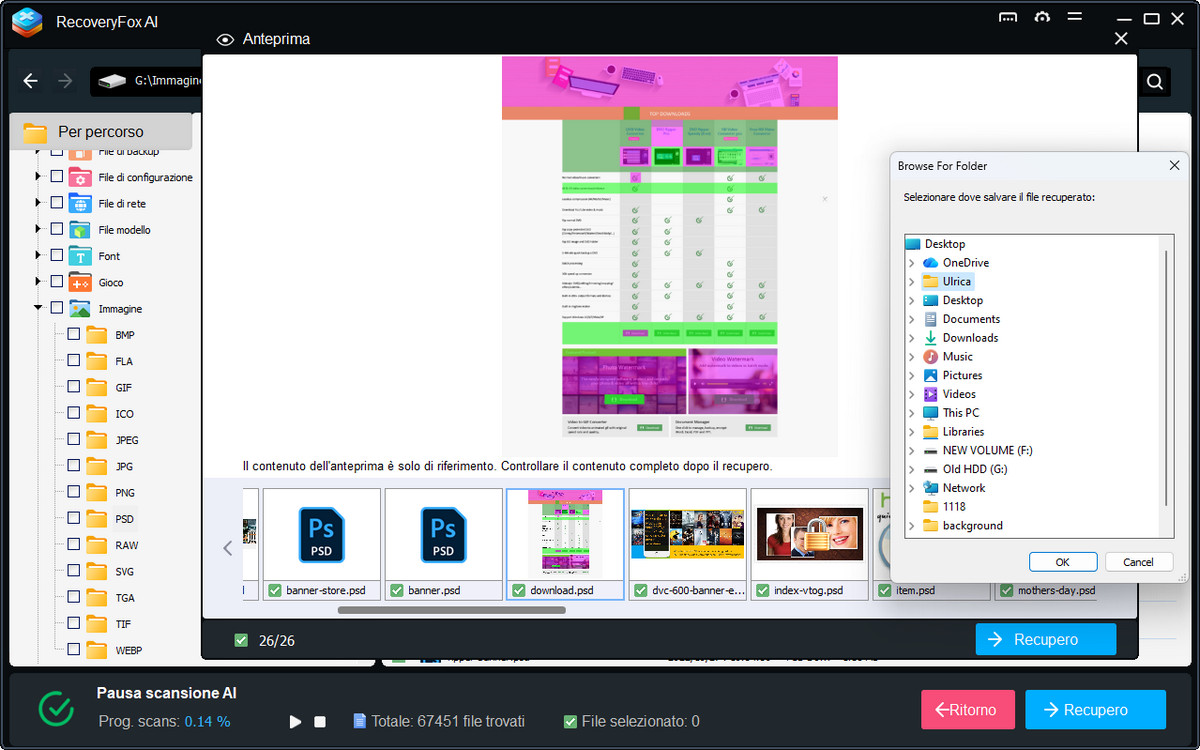
Task: Expand the OneDrive folder node
Action: coord(911,263)
